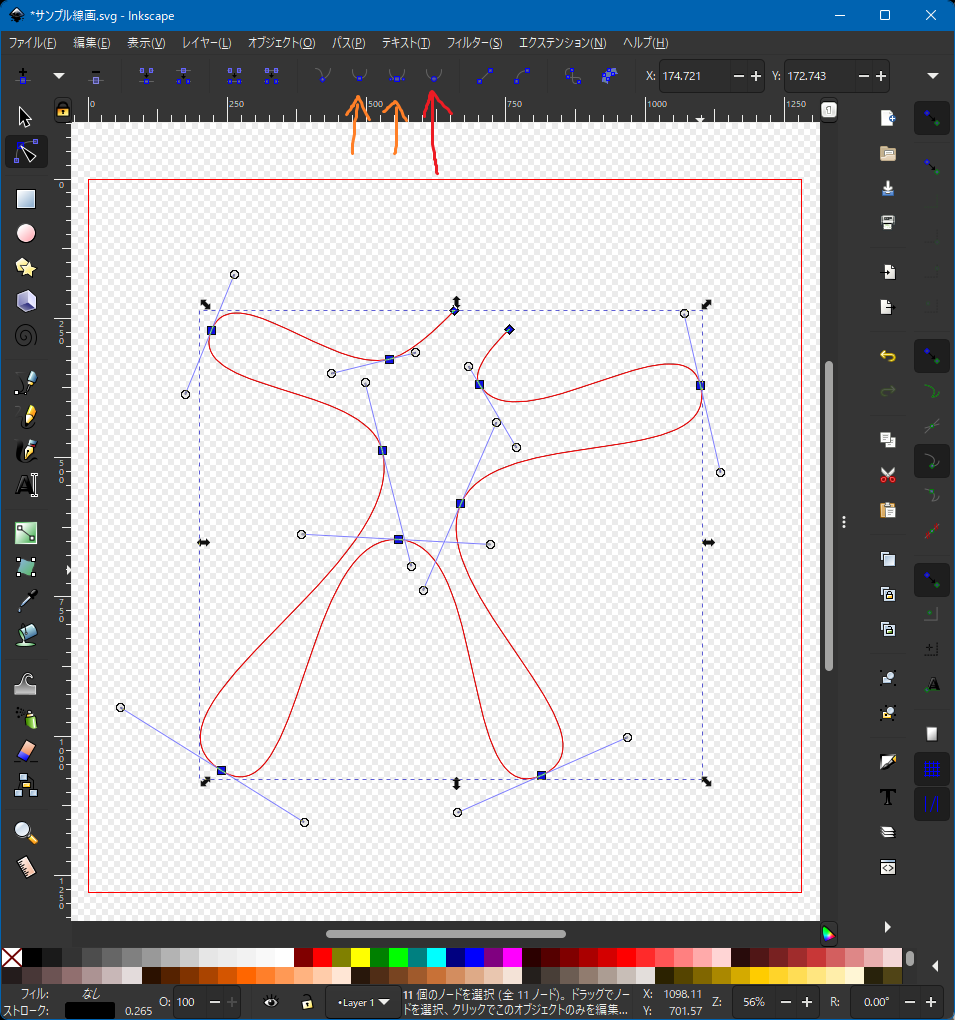Activate the Node edit tool
This screenshot has width=955, height=1020.
[x=25, y=152]
